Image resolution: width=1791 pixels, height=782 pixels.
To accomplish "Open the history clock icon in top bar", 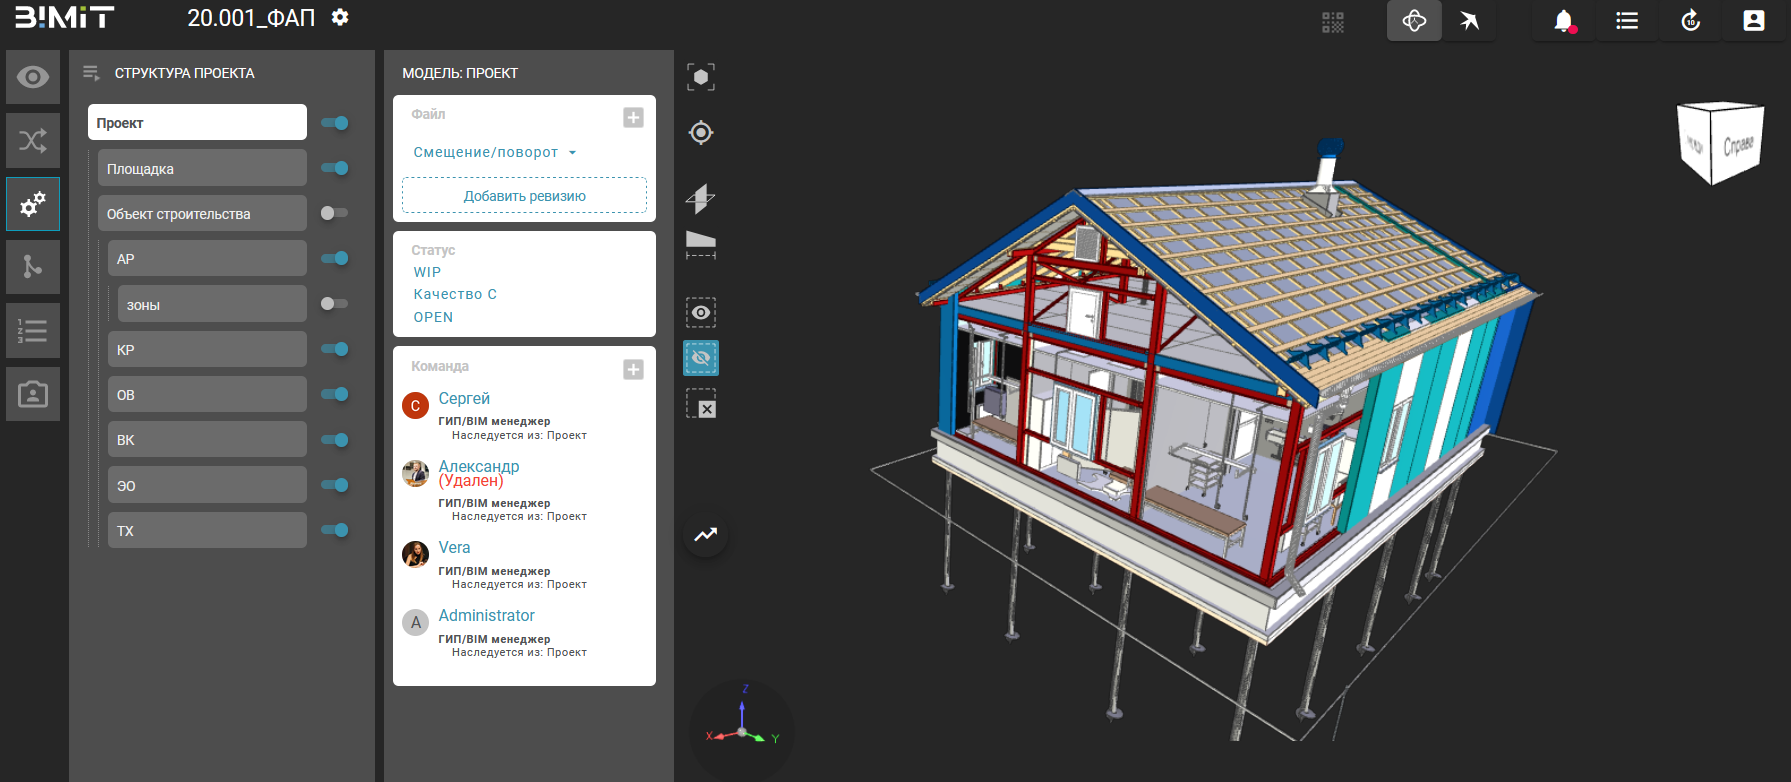I will pyautogui.click(x=1691, y=21).
